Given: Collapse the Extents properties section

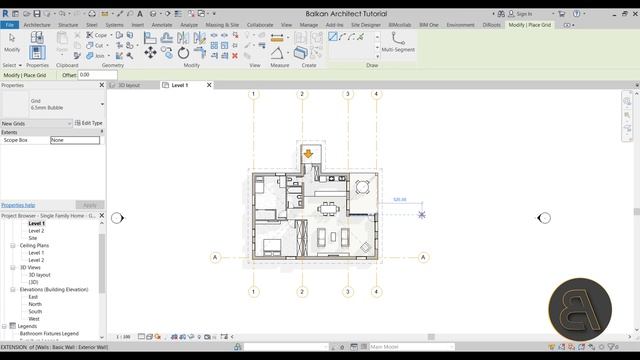Looking at the screenshot, I should [x=102, y=132].
